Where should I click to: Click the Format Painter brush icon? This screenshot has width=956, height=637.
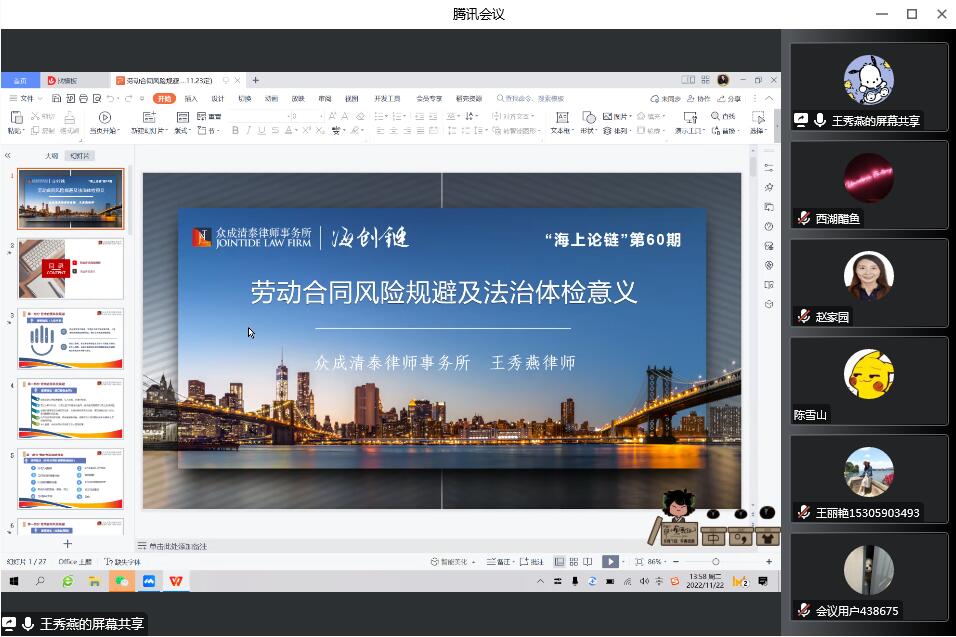coord(70,118)
